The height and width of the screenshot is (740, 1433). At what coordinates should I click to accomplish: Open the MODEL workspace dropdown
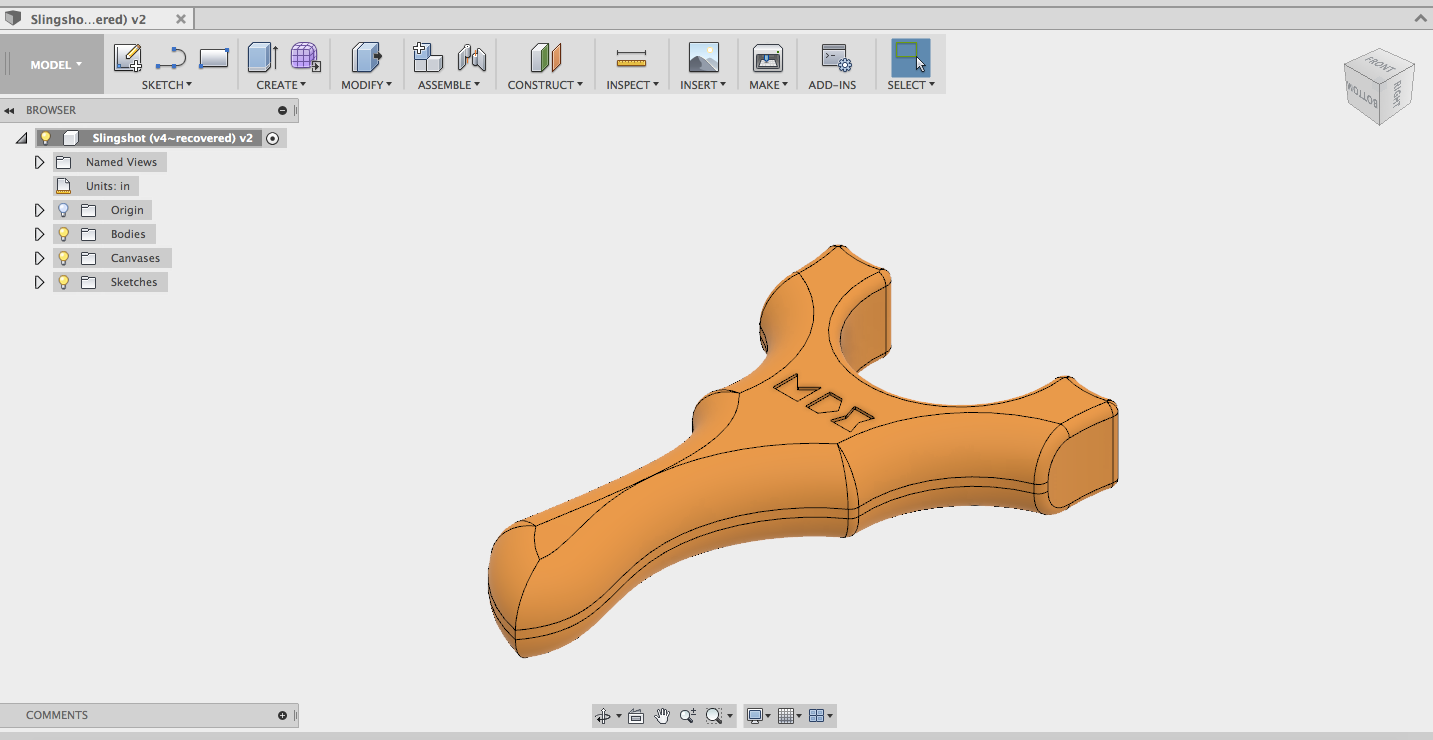coord(53,63)
